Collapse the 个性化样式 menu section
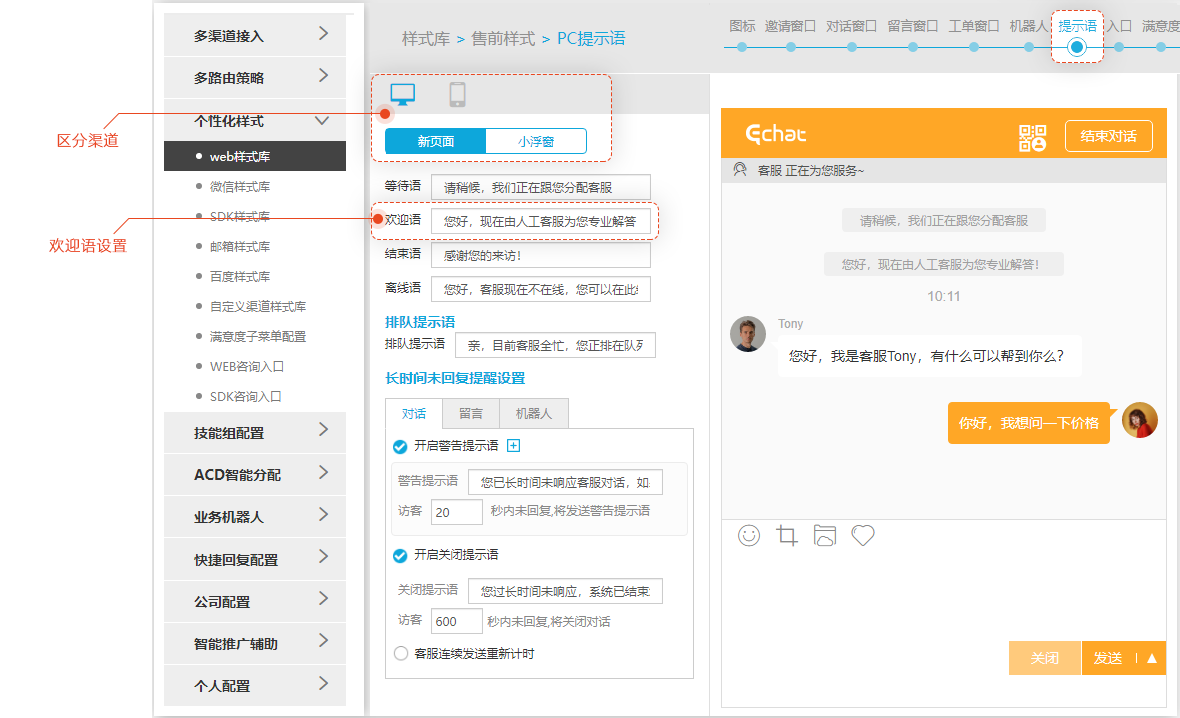Viewport: 1180px width, 718px height. pyautogui.click(x=322, y=121)
